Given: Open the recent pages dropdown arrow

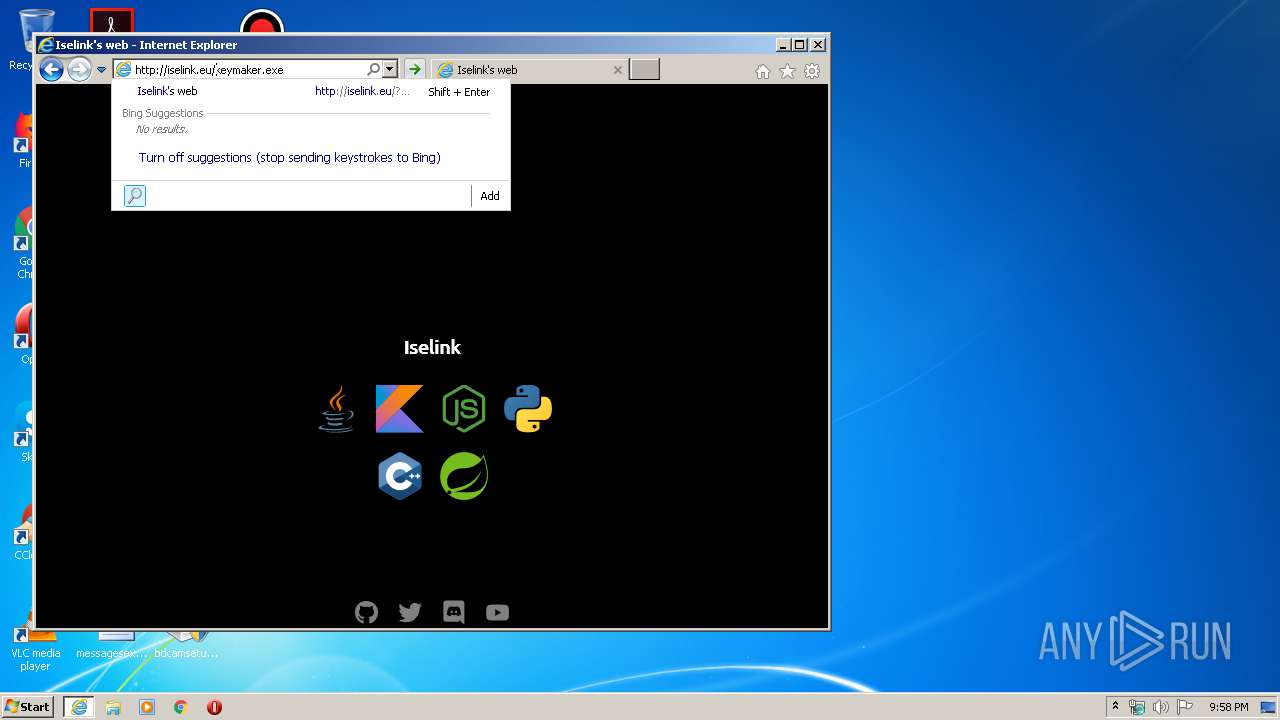Looking at the screenshot, I should (101, 70).
